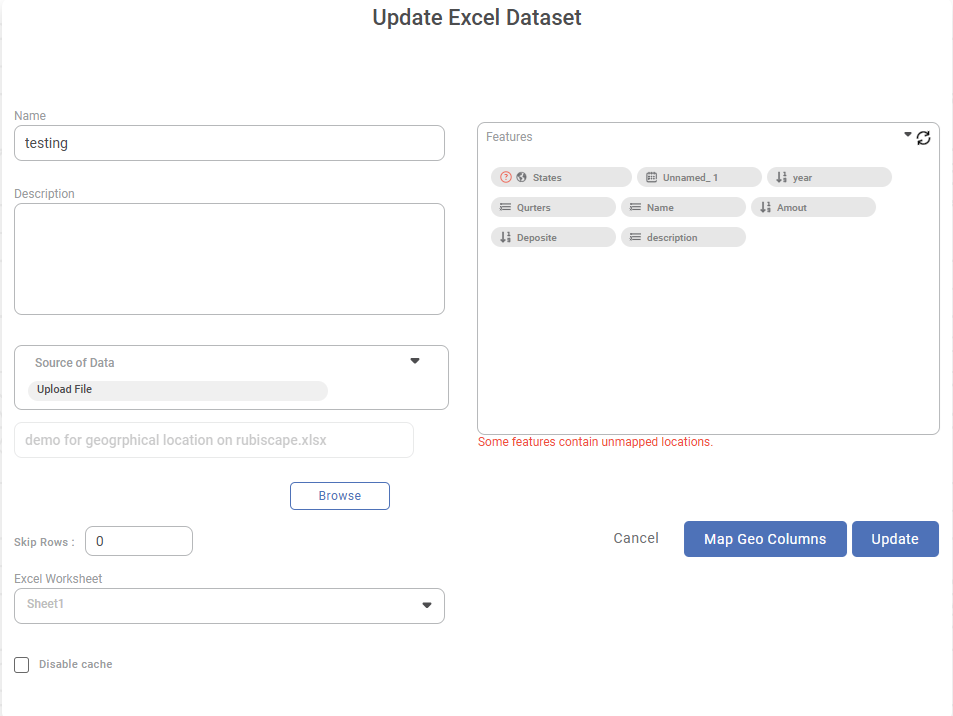Click the numeric icon on Deposite feature

(x=505, y=237)
